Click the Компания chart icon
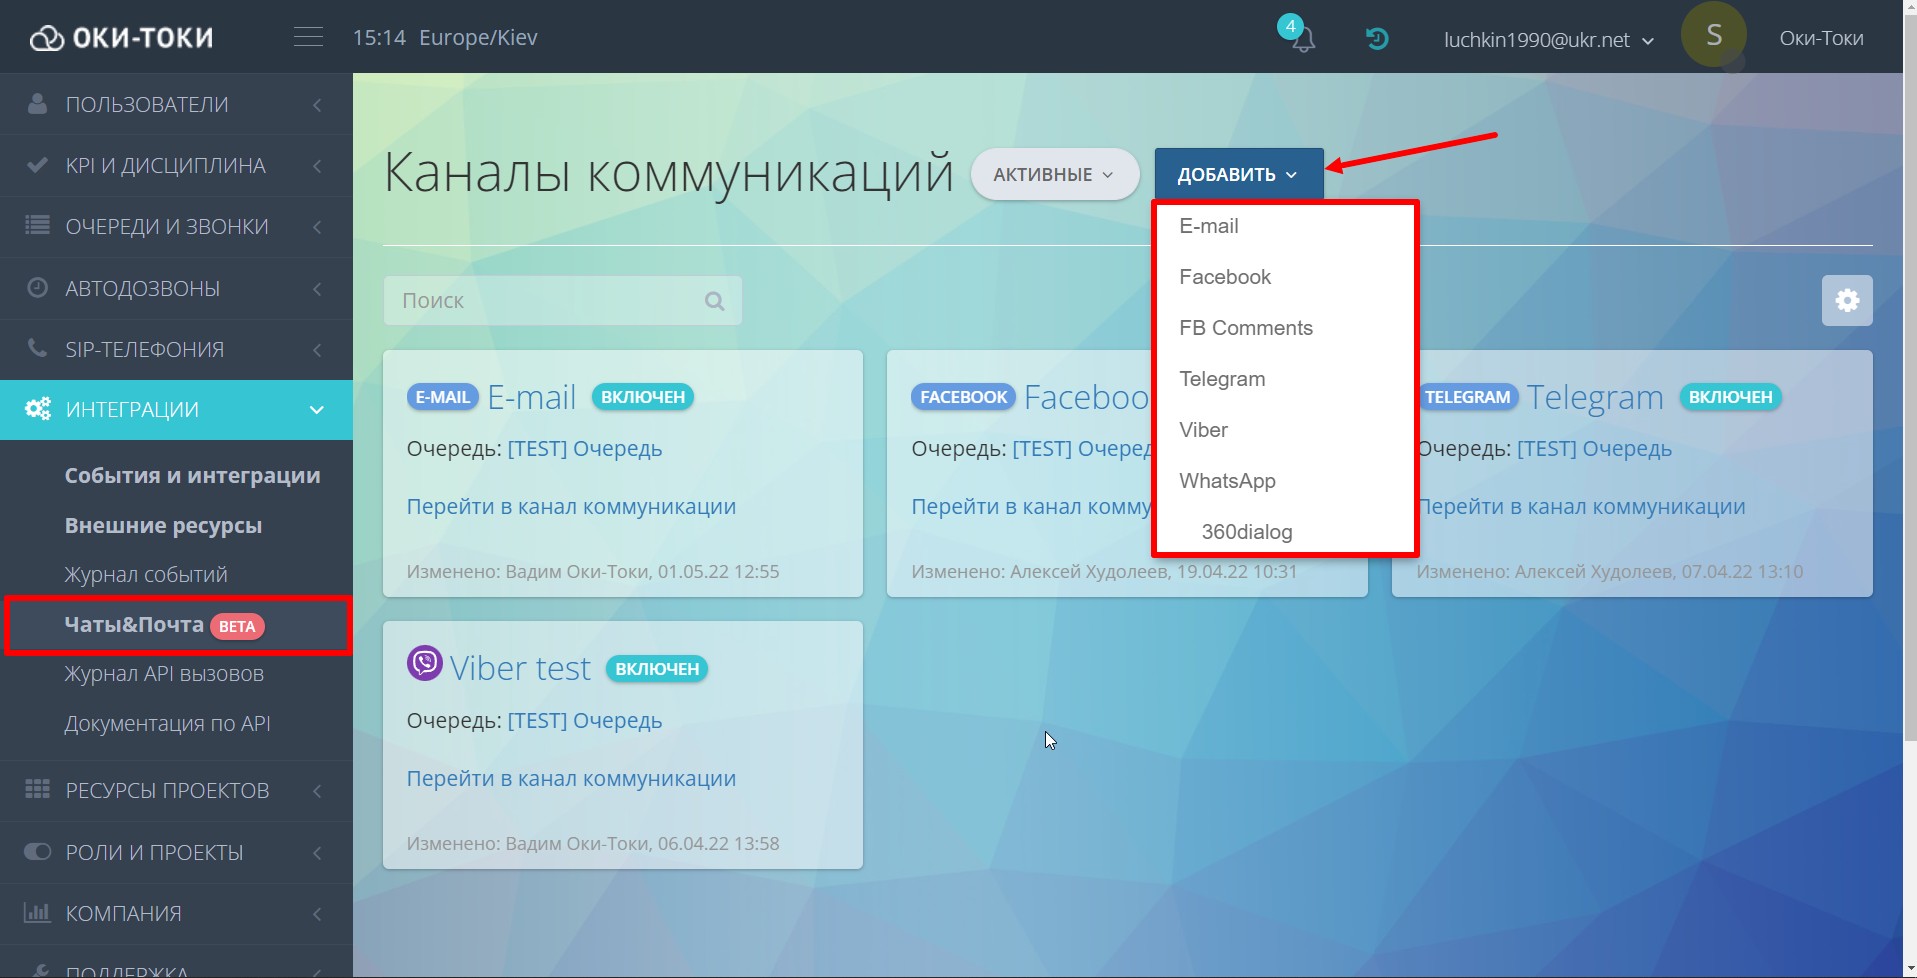The height and width of the screenshot is (978, 1917). [x=37, y=912]
